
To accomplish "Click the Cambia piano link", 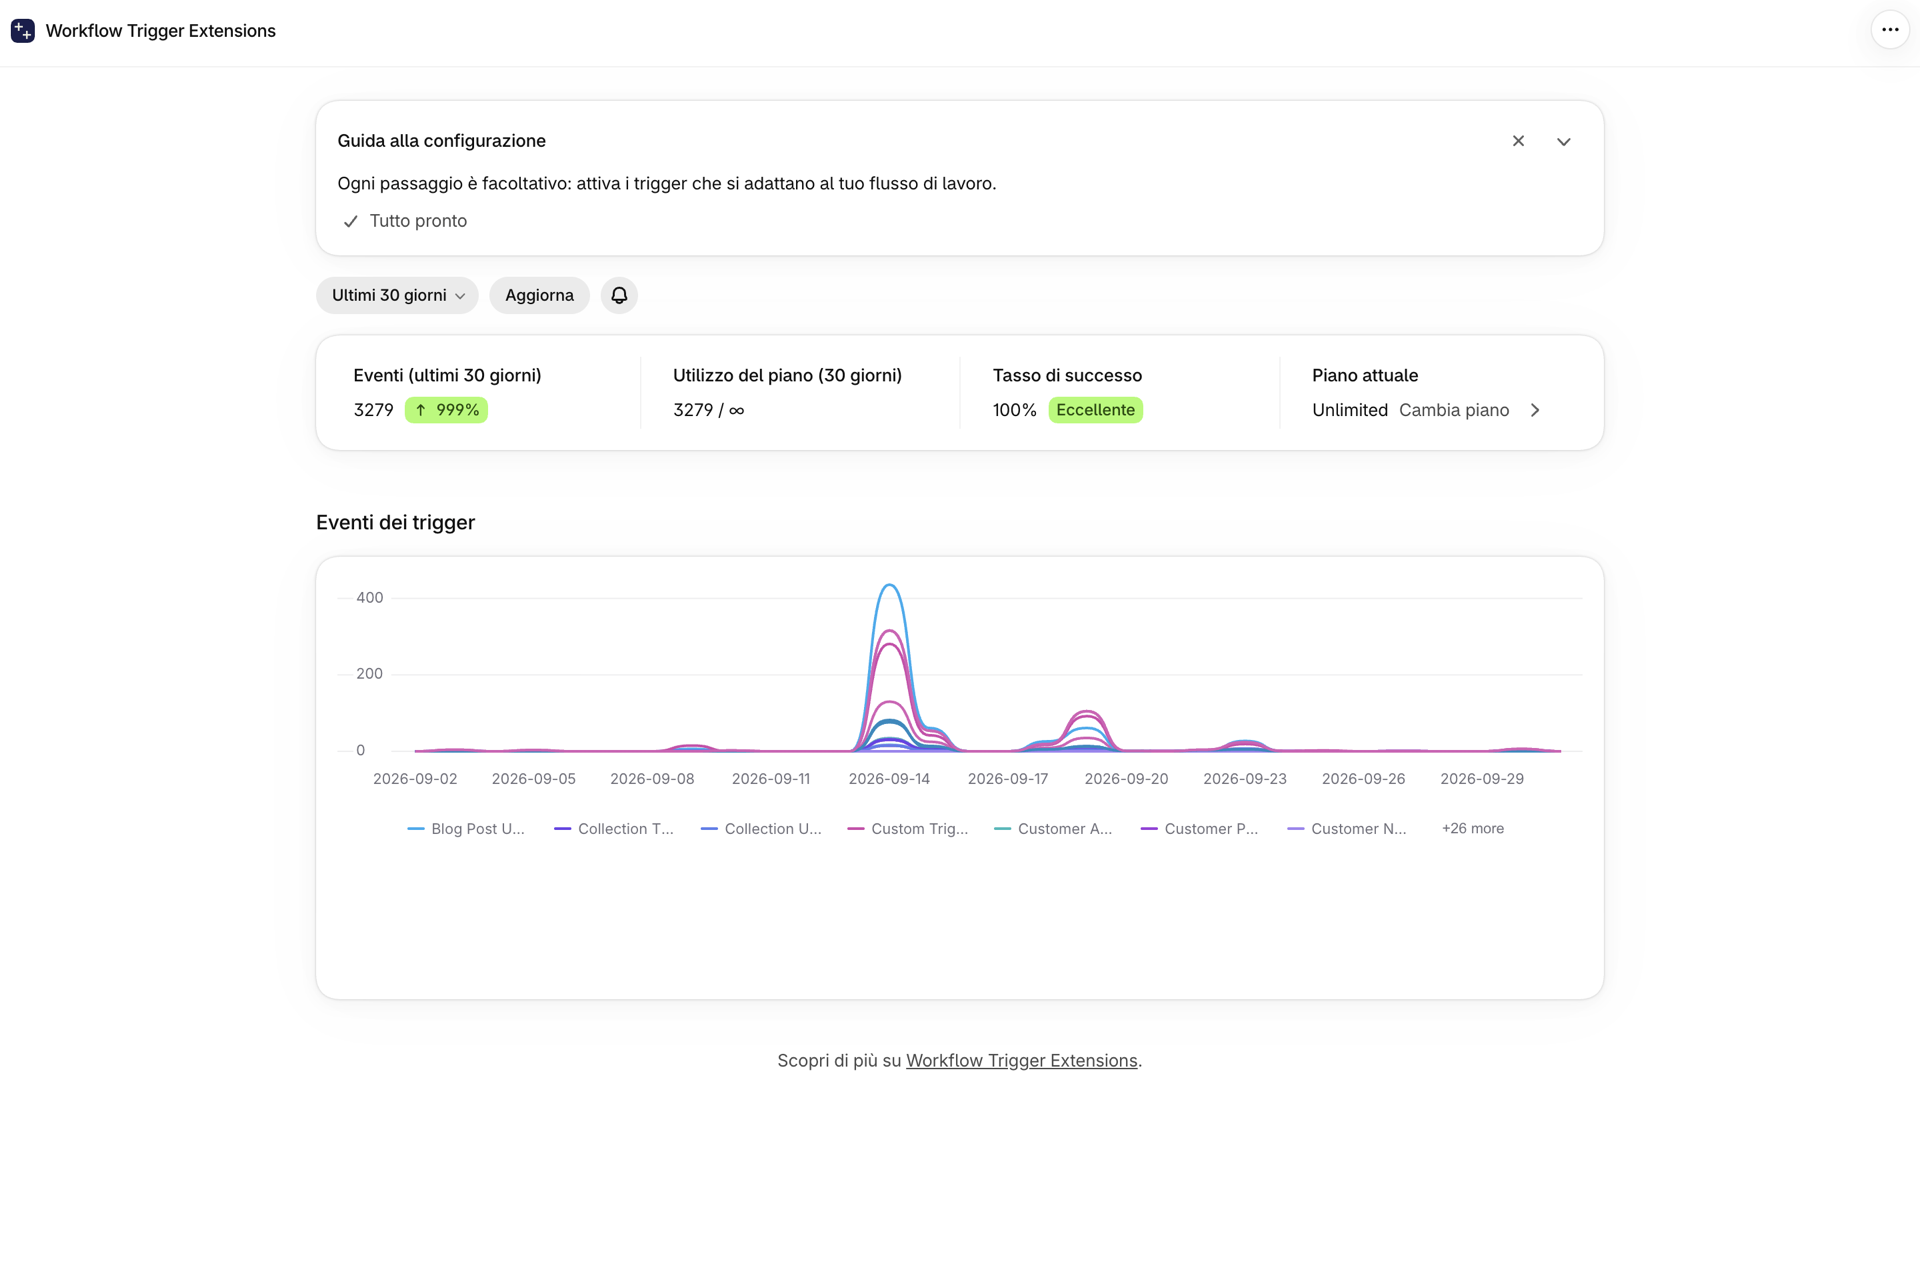I will 1454,410.
